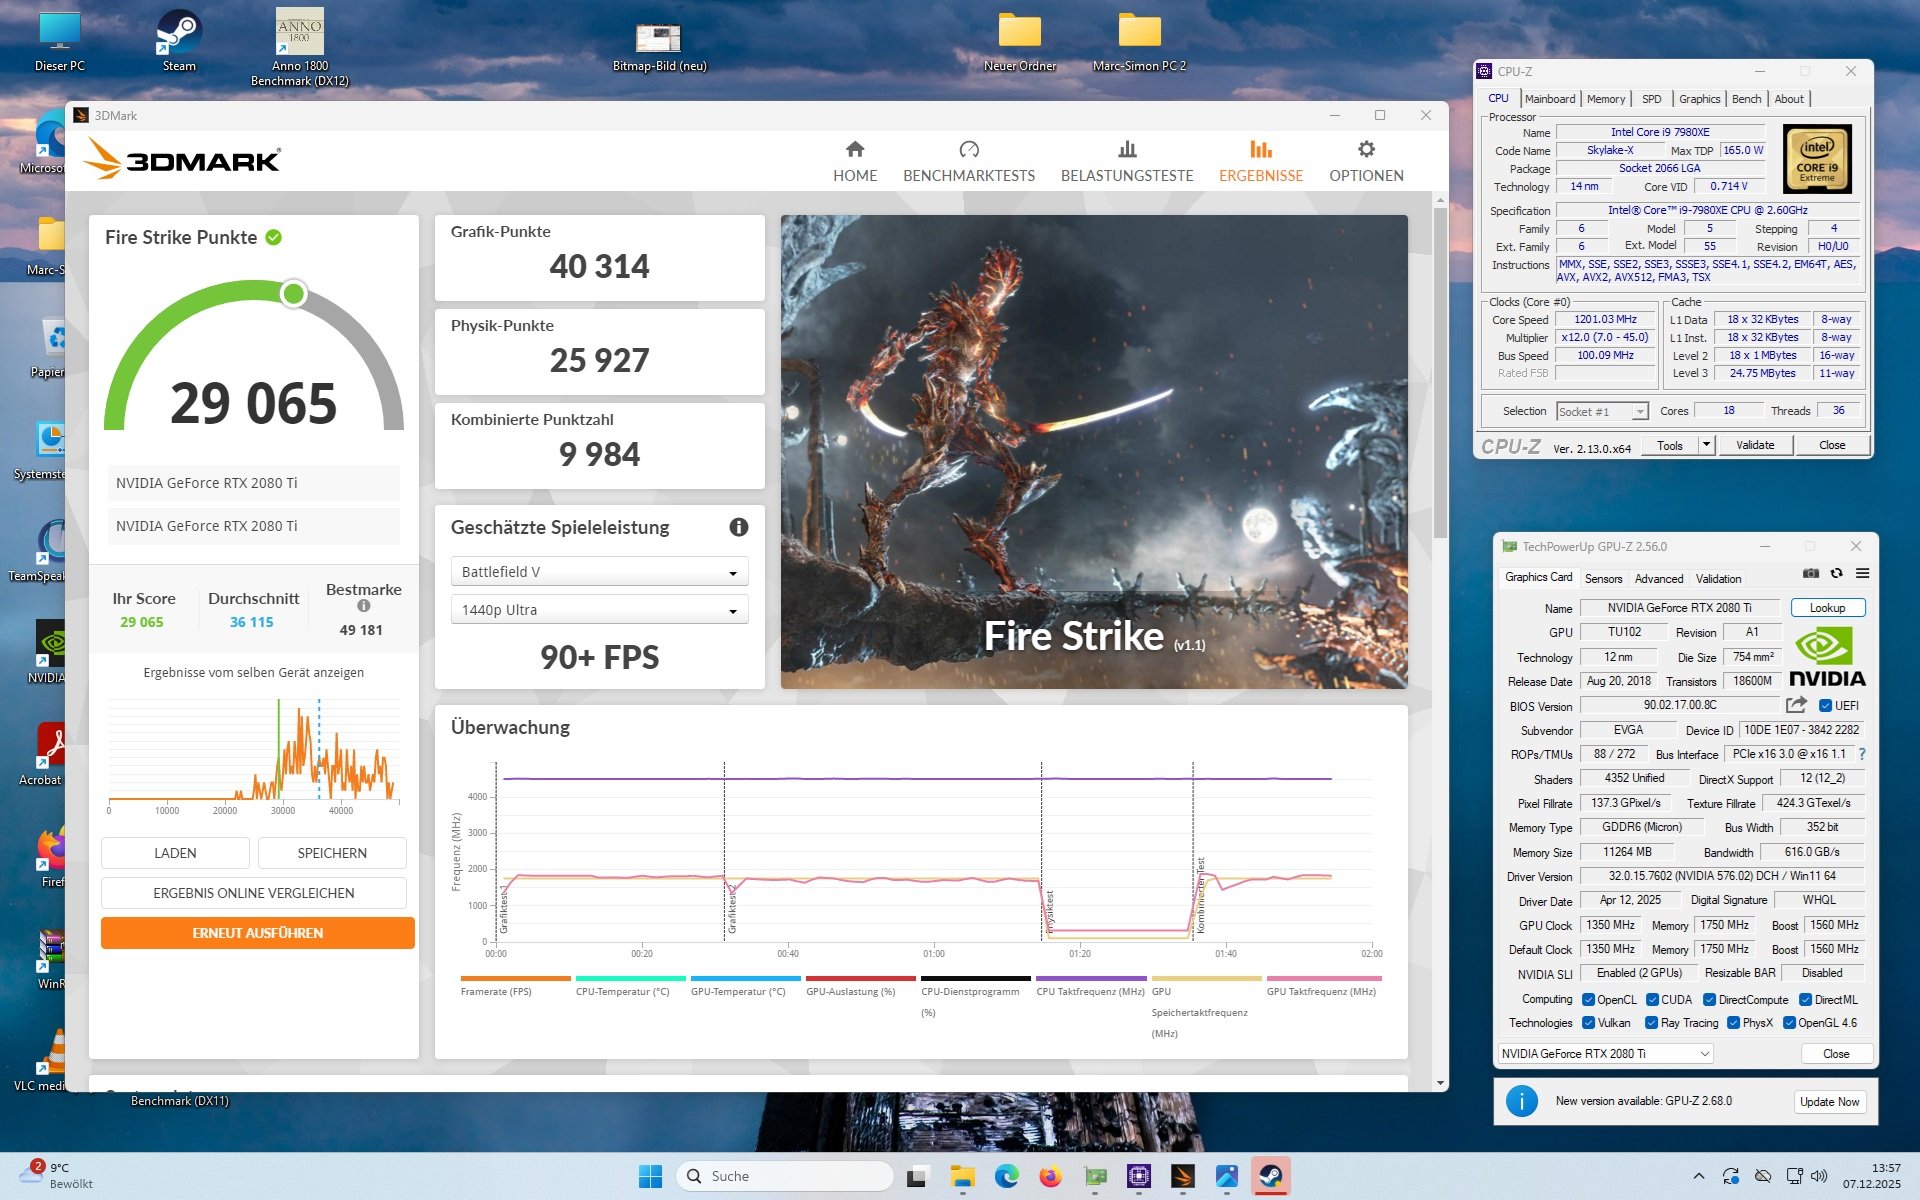Switch to the Mainboard tab in CPU-Z

coord(1549,99)
